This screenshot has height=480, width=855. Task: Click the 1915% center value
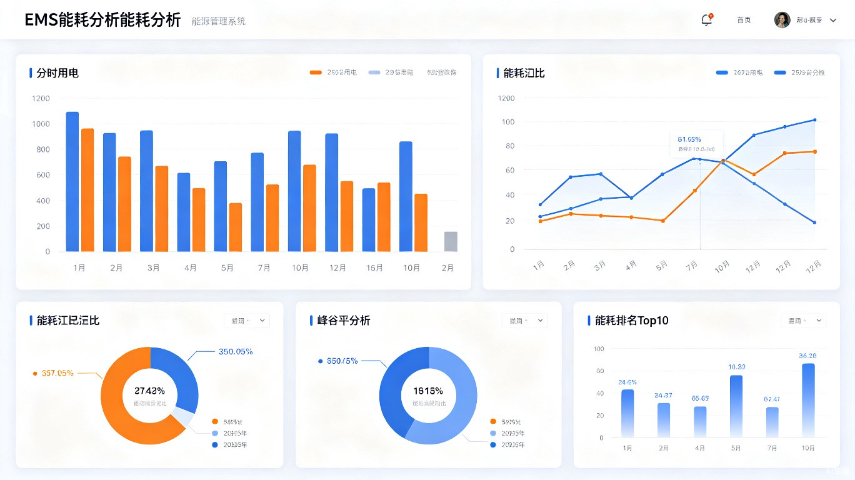click(x=428, y=391)
